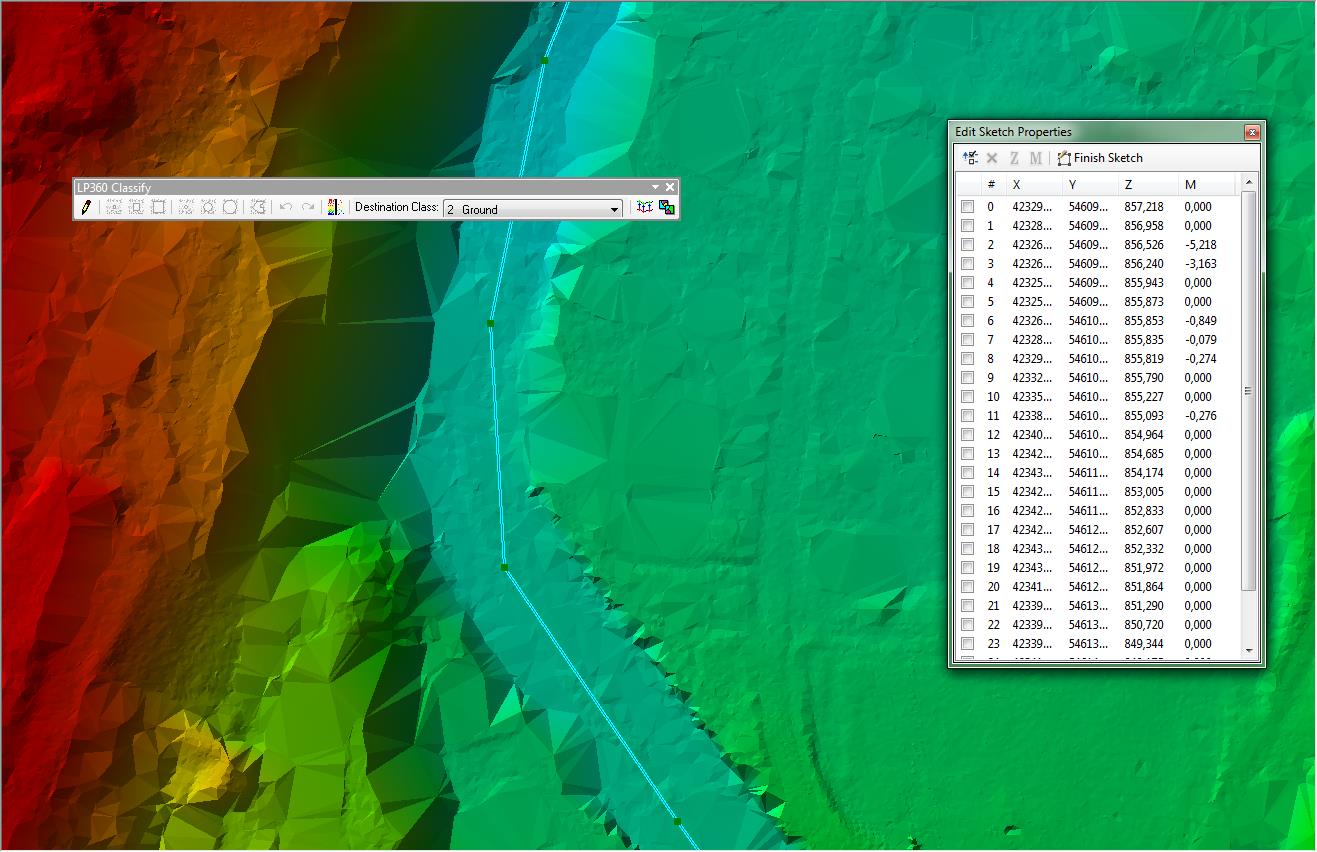Select M value -0,849
1317x852 pixels.
1200,321
